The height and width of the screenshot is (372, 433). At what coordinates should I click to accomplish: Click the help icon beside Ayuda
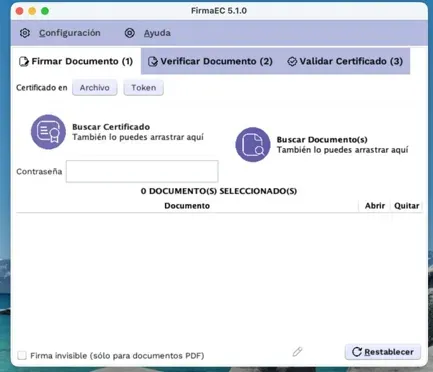(130, 33)
